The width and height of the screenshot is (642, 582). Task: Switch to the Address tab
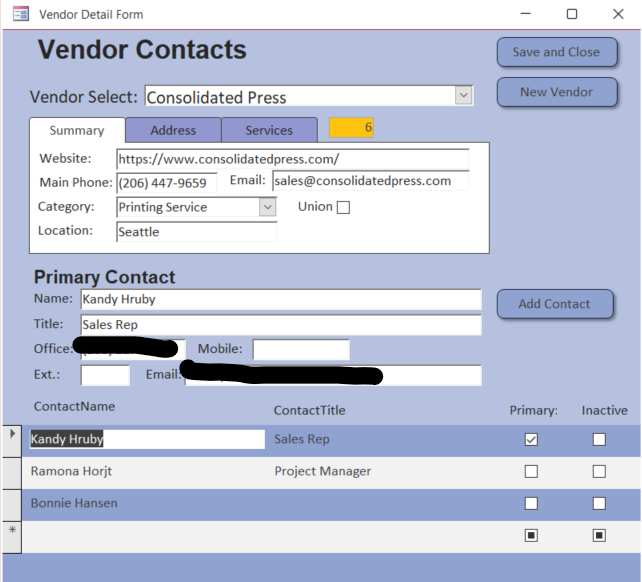pyautogui.click(x=173, y=130)
